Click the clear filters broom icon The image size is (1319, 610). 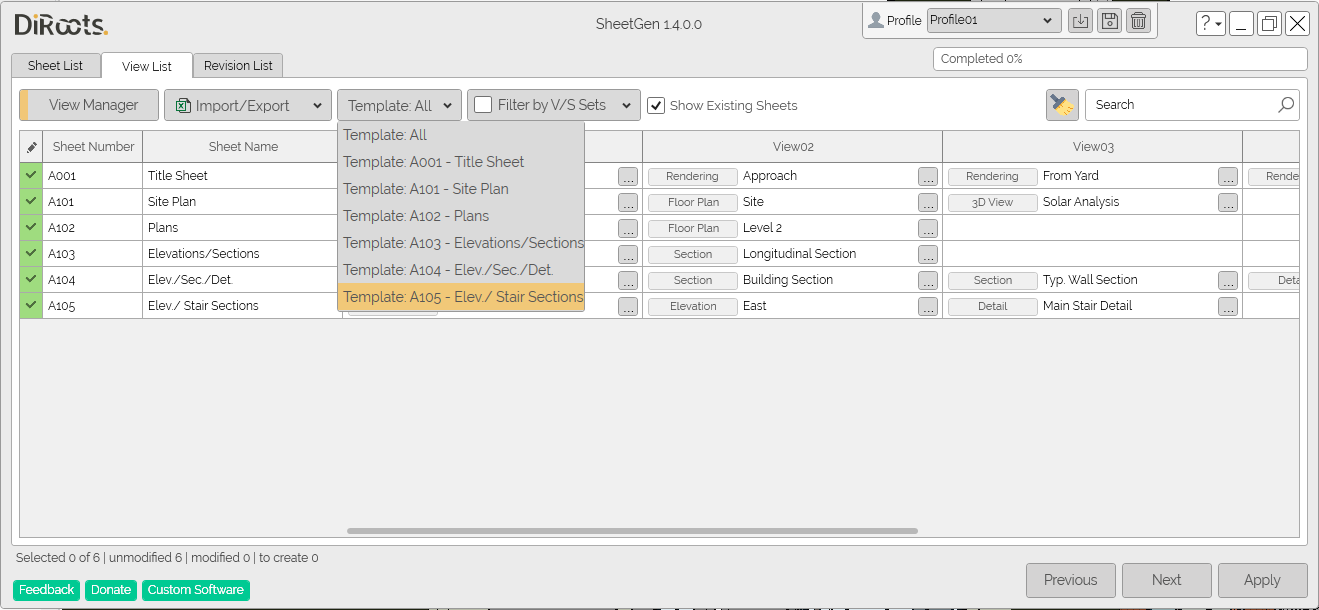coord(1062,105)
